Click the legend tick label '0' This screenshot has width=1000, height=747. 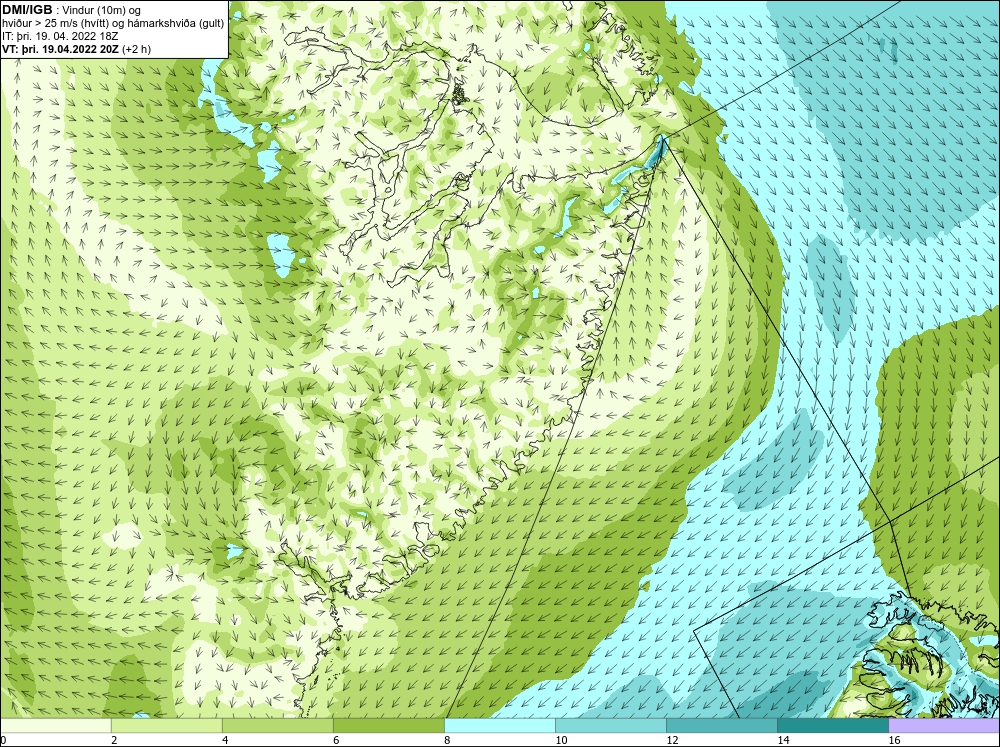coord(4,740)
